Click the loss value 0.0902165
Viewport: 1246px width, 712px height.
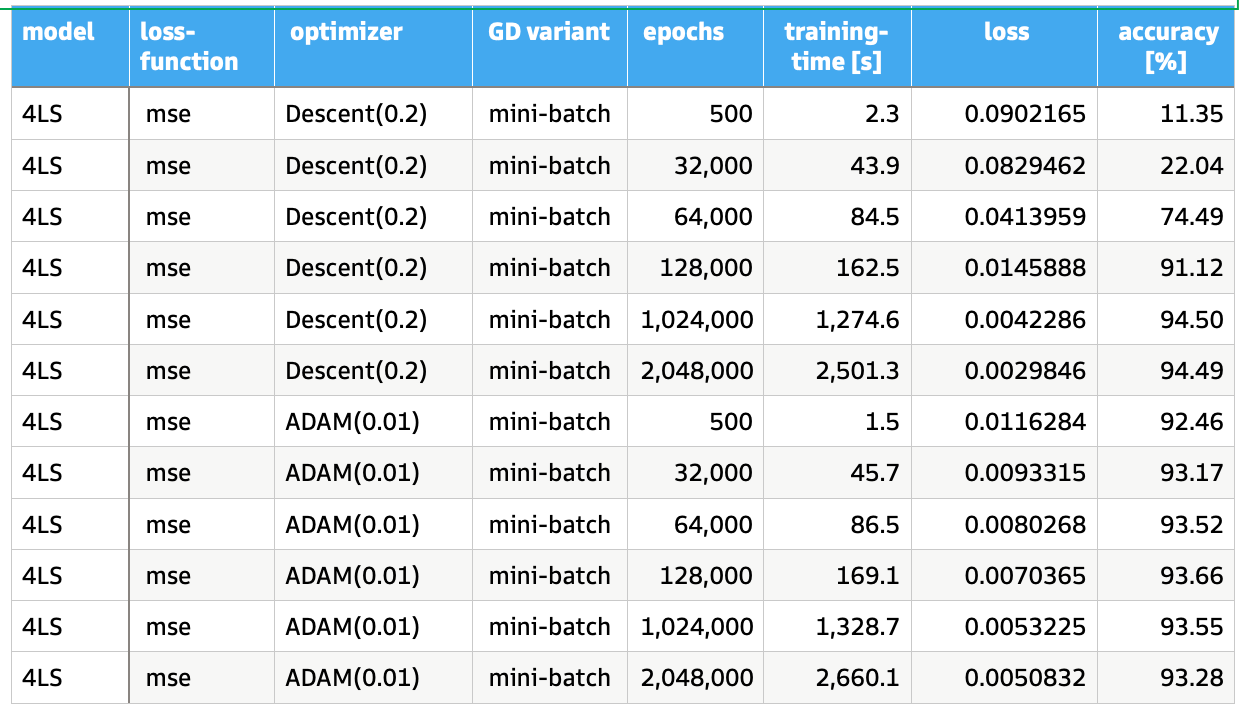click(1025, 114)
